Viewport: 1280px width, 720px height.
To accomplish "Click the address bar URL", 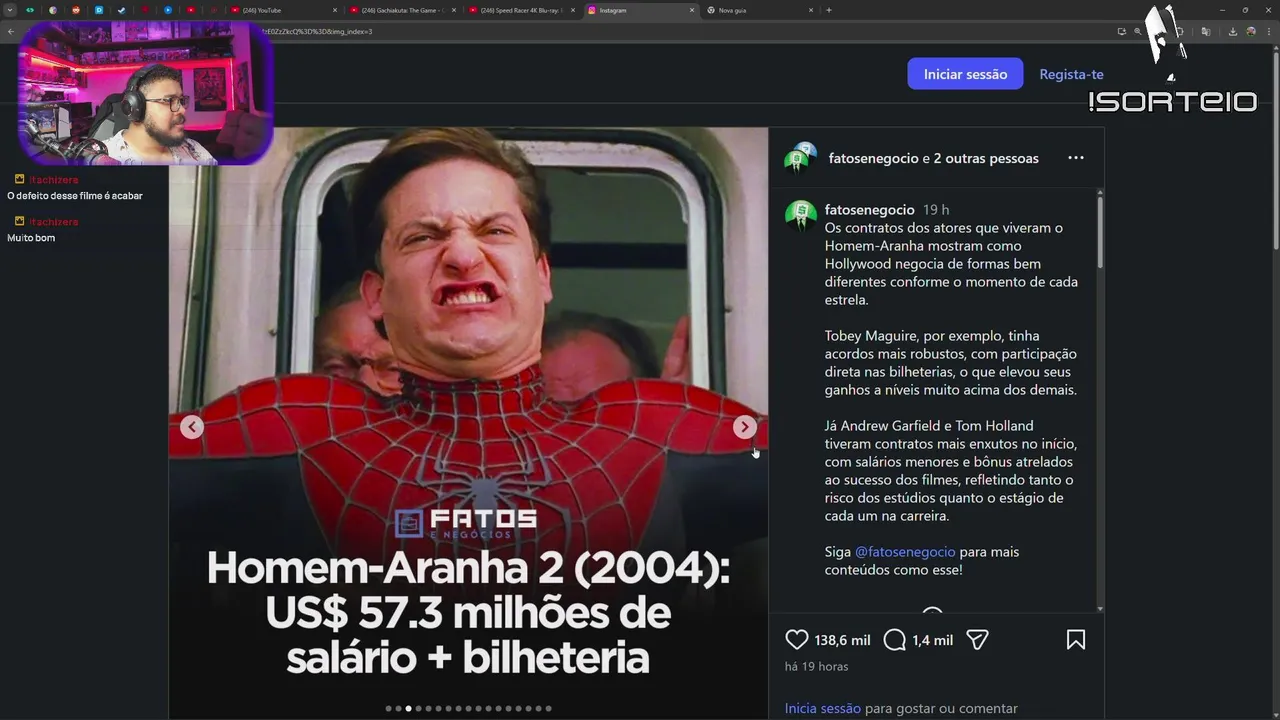I will [x=317, y=31].
